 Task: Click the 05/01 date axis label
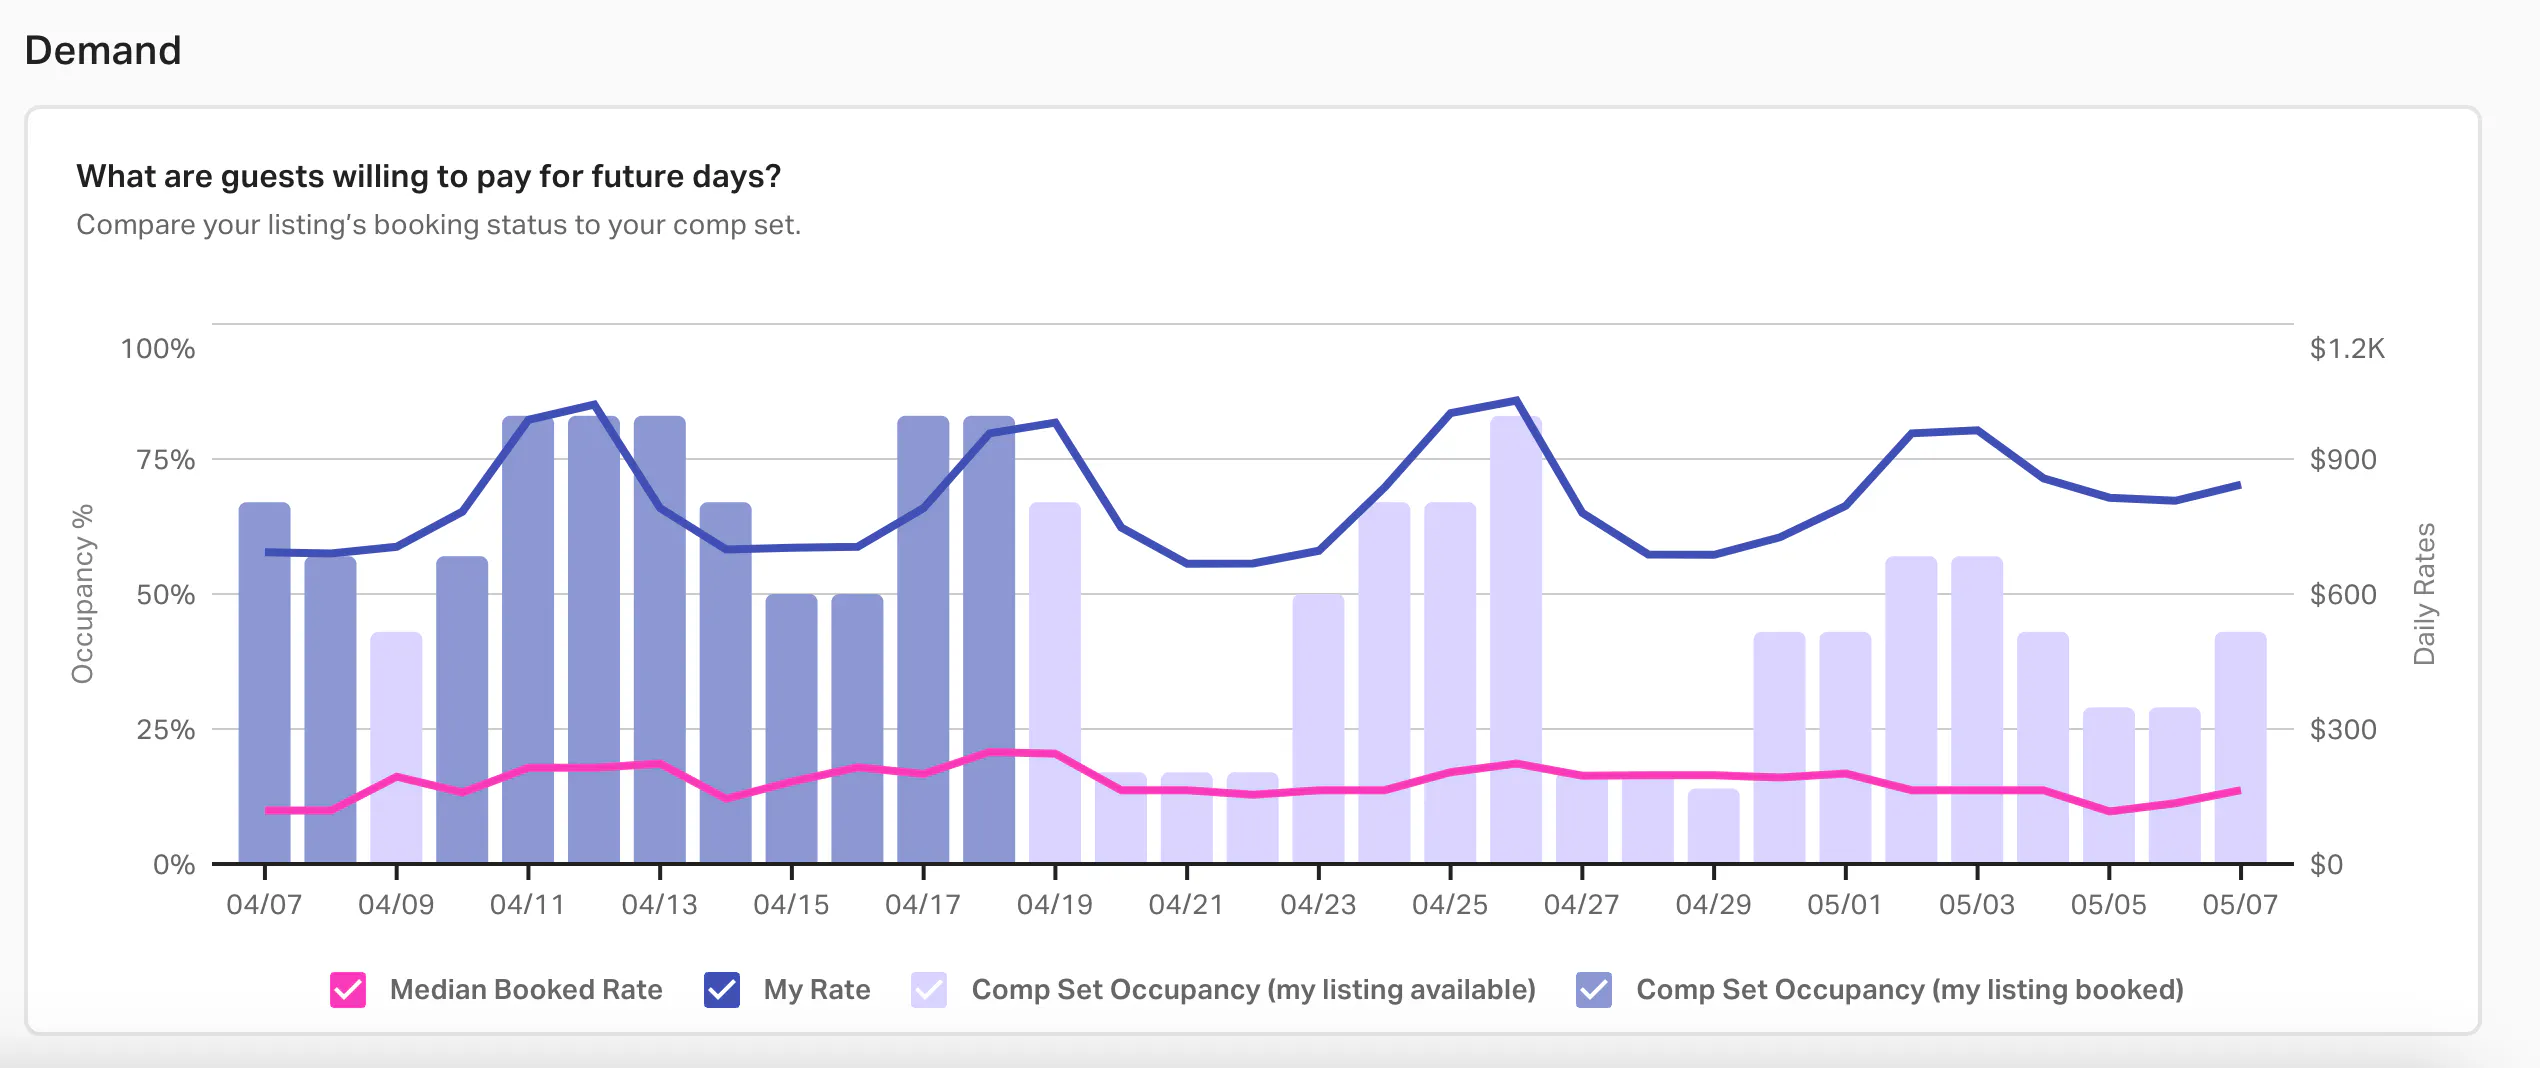pos(1845,905)
